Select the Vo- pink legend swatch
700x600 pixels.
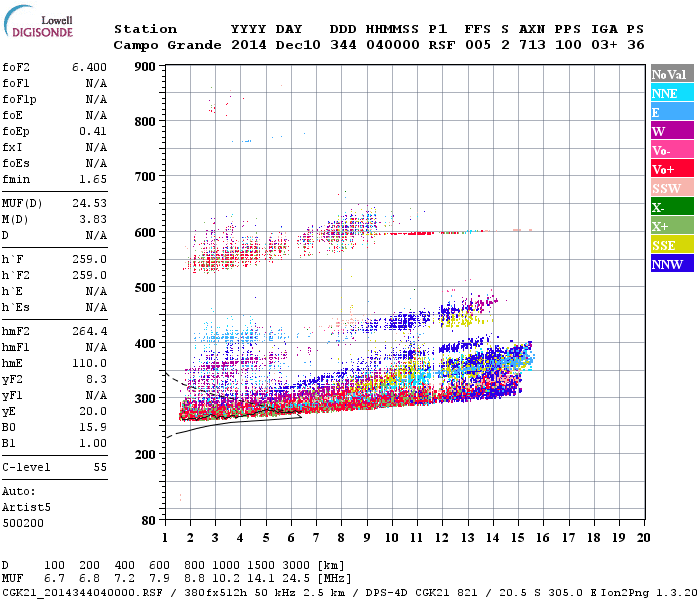(x=672, y=150)
